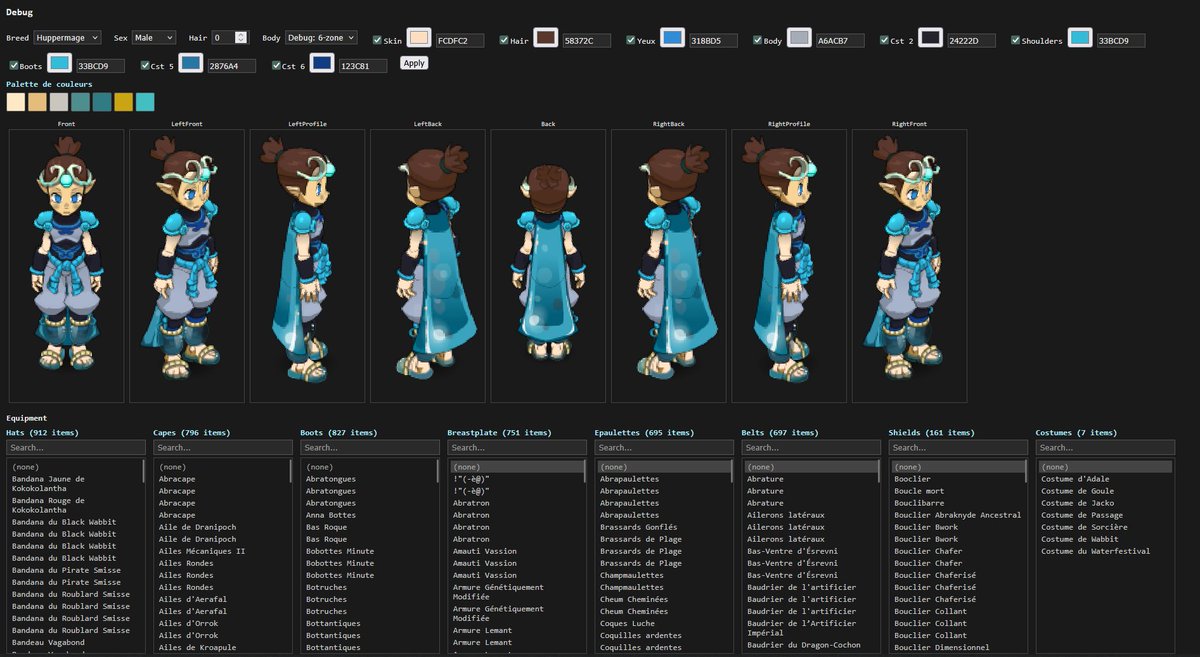Select Baudrier du Dragon-Cochon belt
Viewport: 1200px width, 657px height.
click(810, 645)
